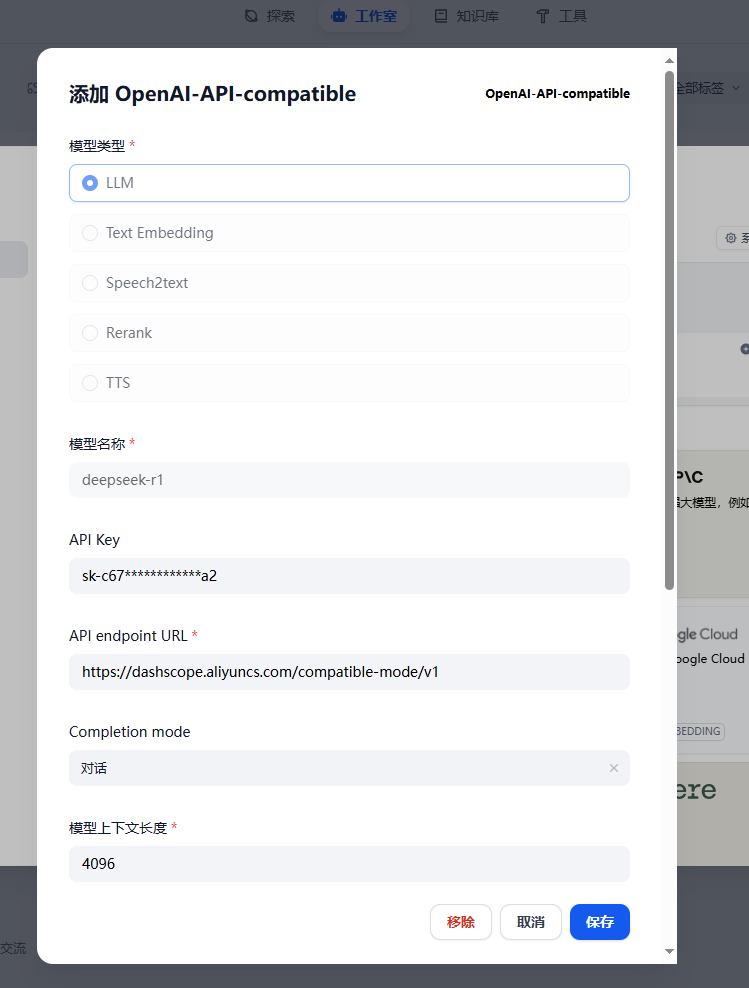Clear the Completion mode selection with X
The image size is (749, 988).
pyautogui.click(x=613, y=768)
